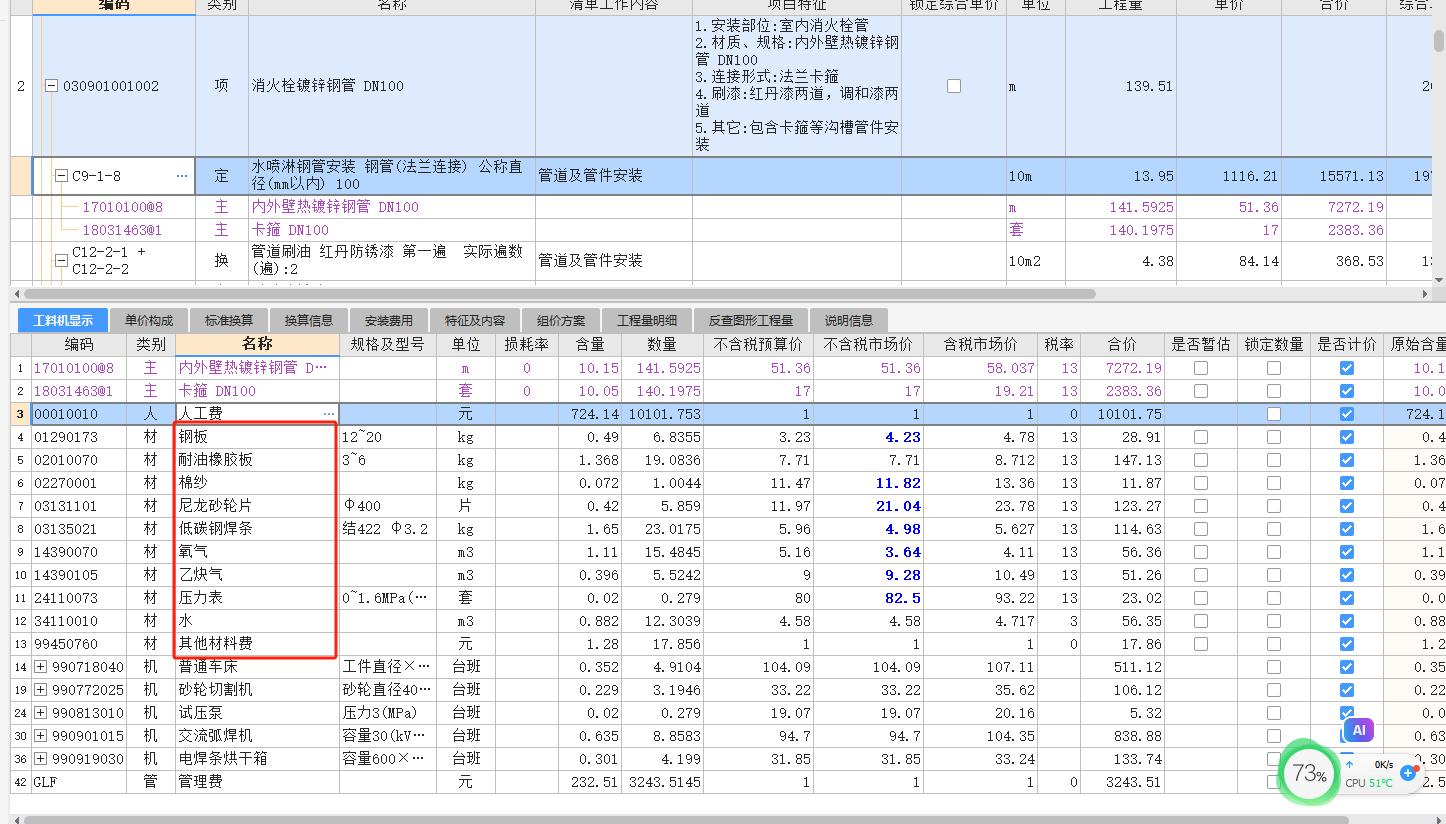Expand machine row 990813010 试压泵
This screenshot has height=824, width=1446.
click(41, 713)
